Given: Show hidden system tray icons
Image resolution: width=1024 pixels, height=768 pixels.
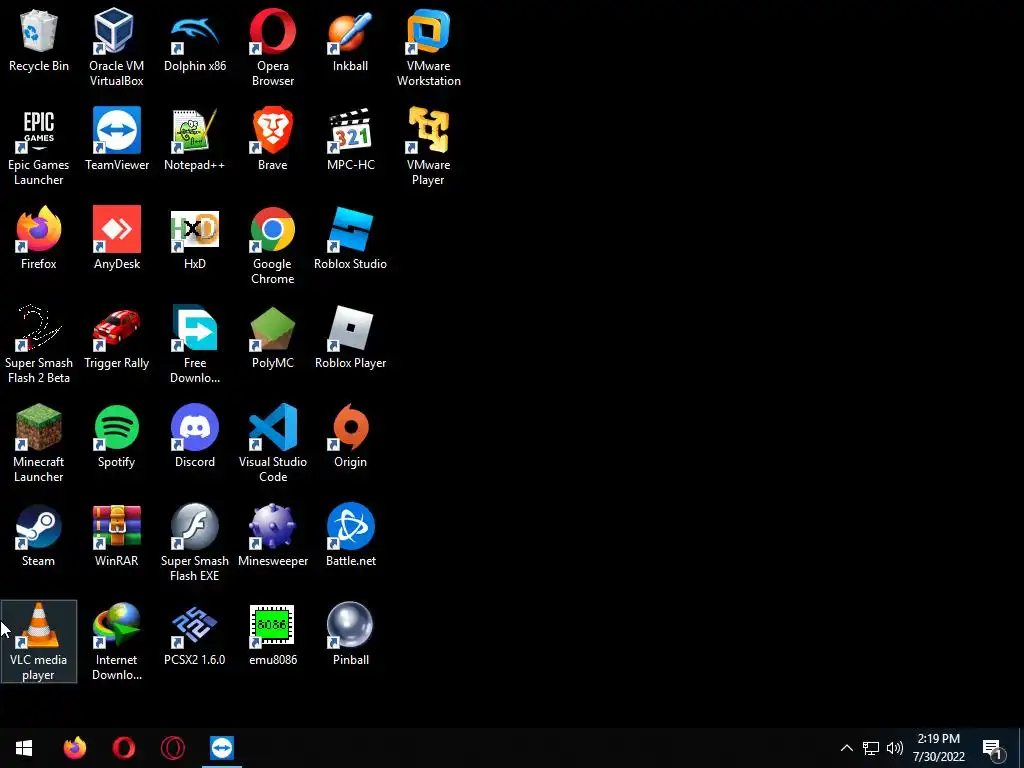Looking at the screenshot, I should click(846, 748).
